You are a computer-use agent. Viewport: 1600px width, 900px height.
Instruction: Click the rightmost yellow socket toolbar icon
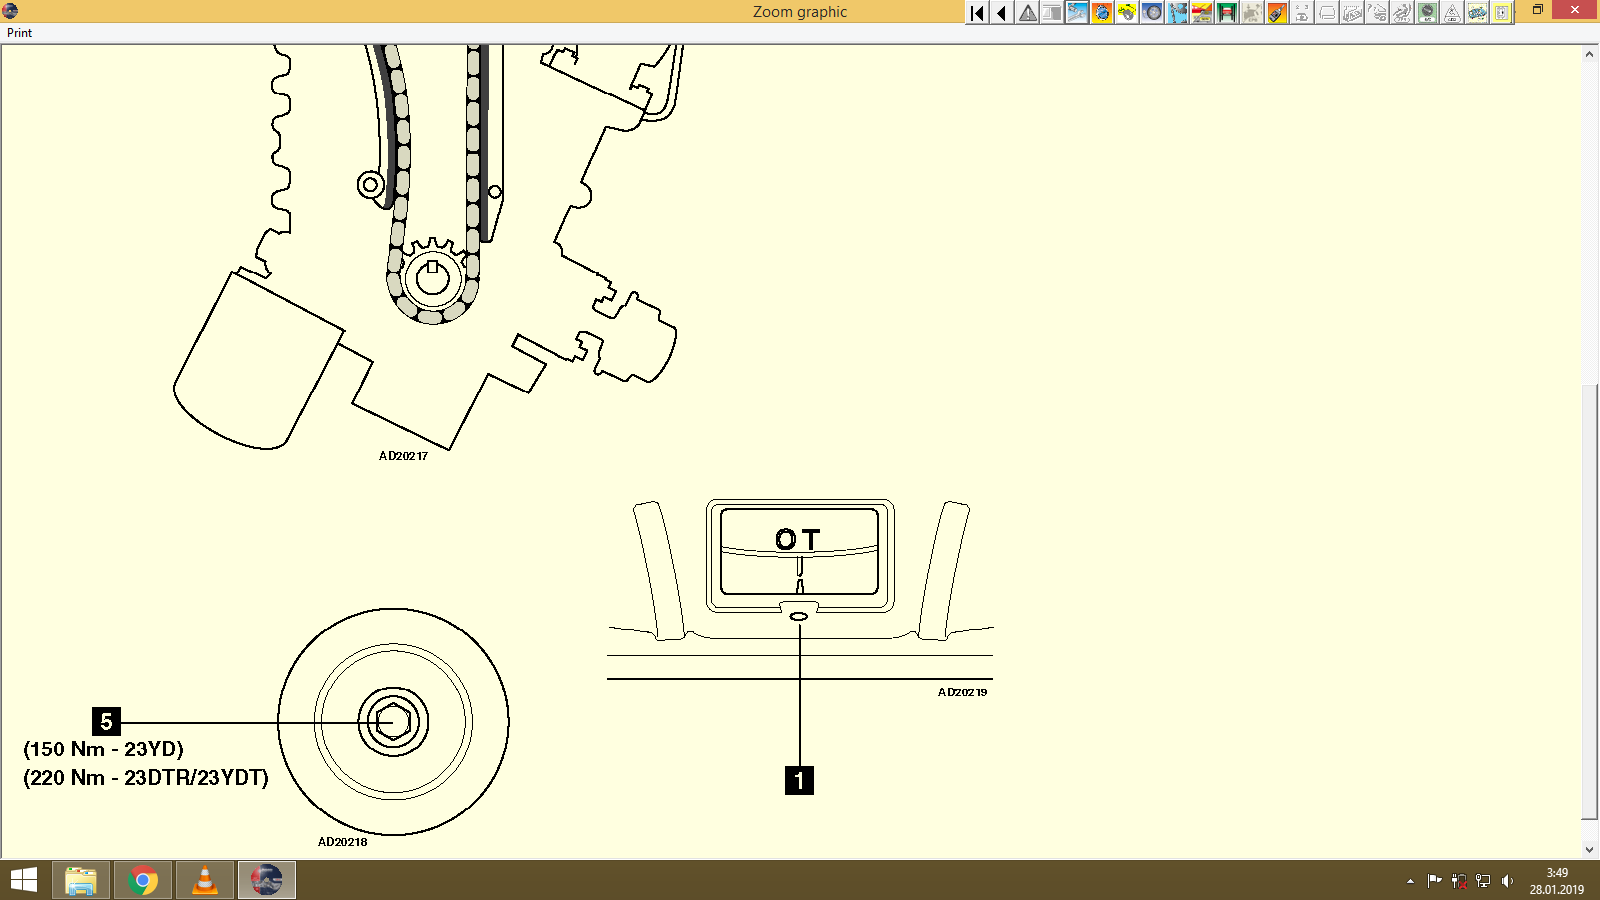1501,13
